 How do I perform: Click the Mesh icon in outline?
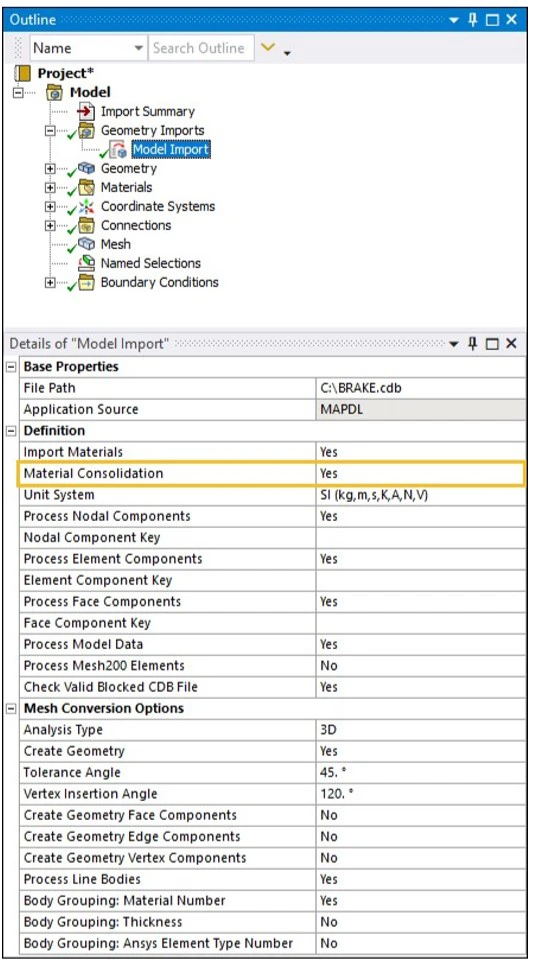point(86,244)
